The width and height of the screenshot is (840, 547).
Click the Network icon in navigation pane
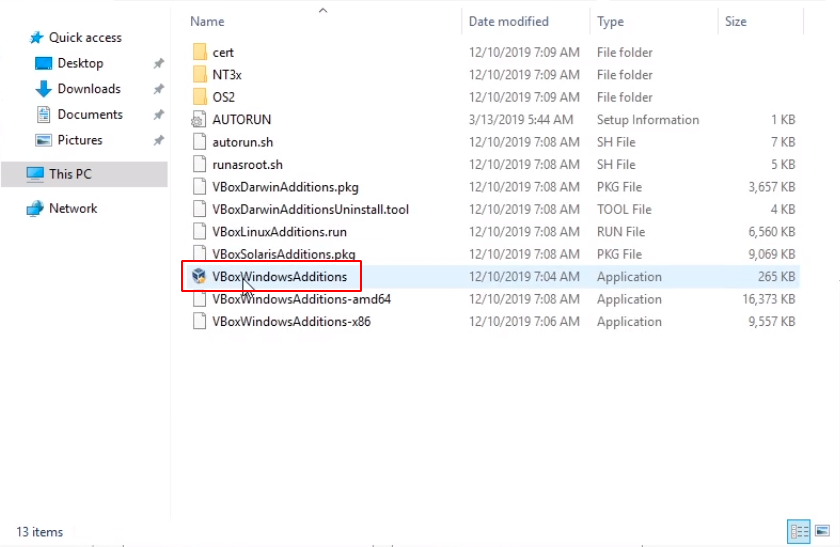pos(35,209)
